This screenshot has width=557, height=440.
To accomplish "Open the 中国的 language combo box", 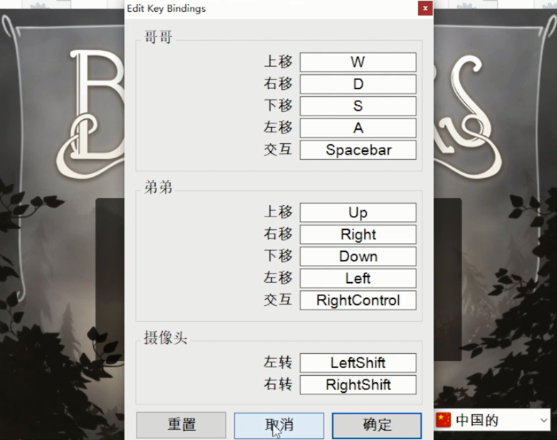I will [x=492, y=420].
